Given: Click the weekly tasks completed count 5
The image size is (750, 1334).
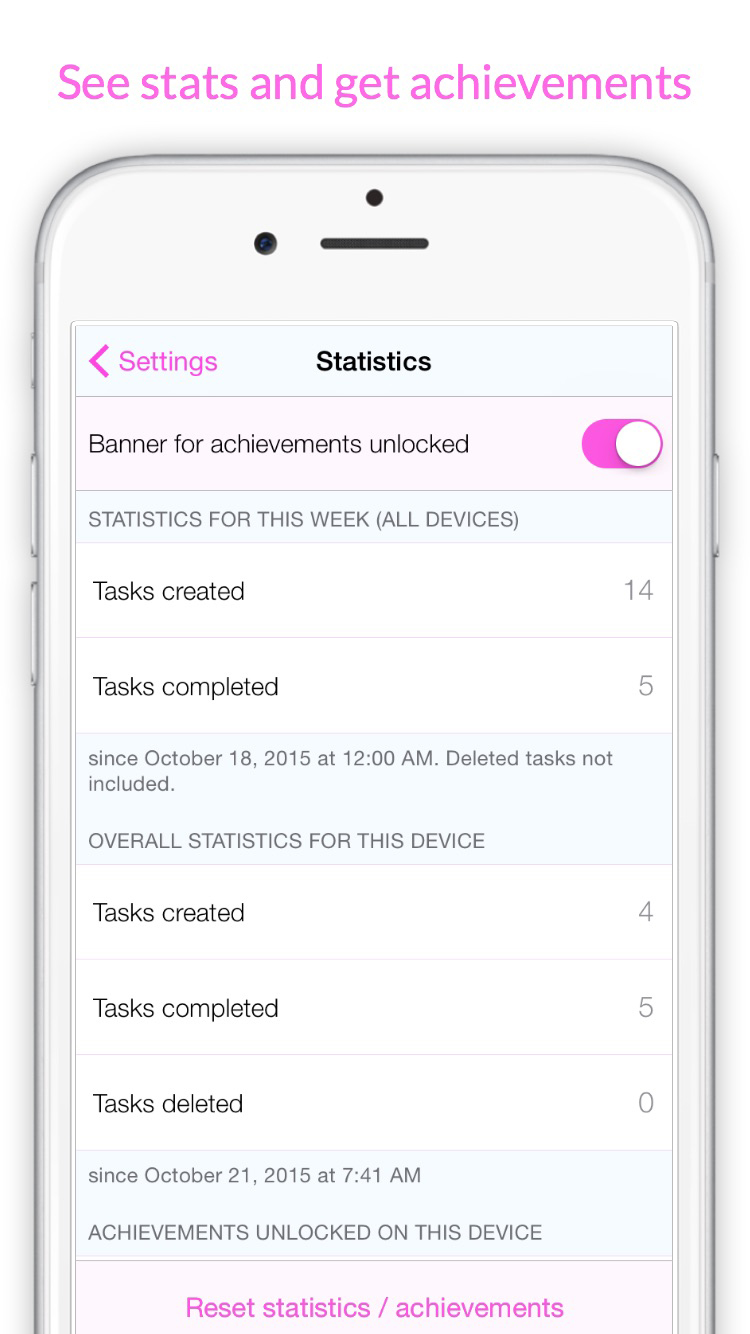Looking at the screenshot, I should [645, 686].
